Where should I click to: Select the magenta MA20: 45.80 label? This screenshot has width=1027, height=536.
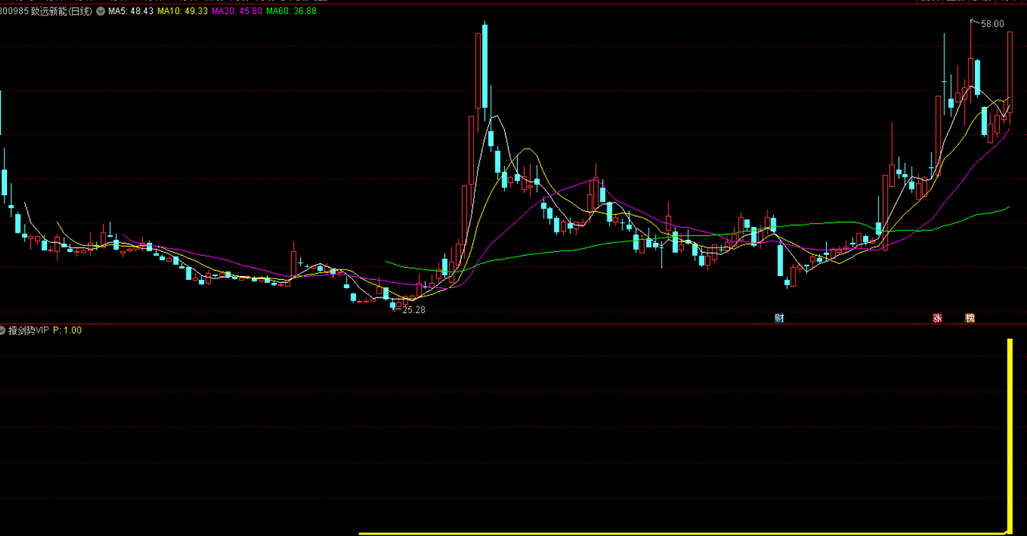pos(236,11)
